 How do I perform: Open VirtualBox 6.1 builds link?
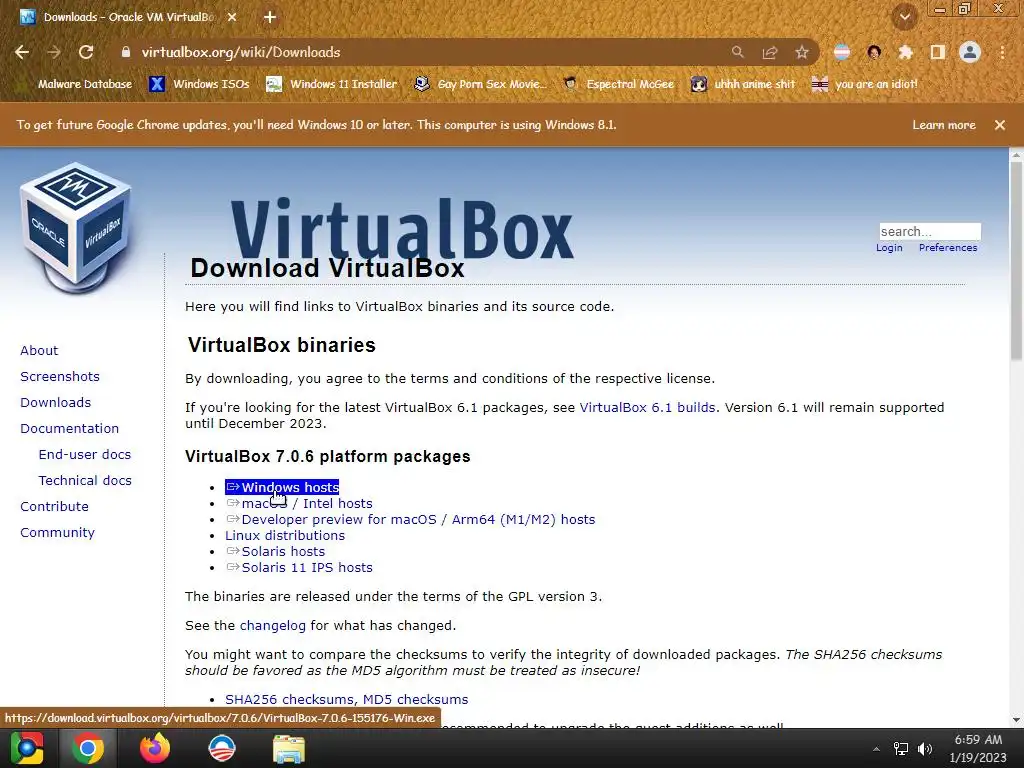coord(647,408)
